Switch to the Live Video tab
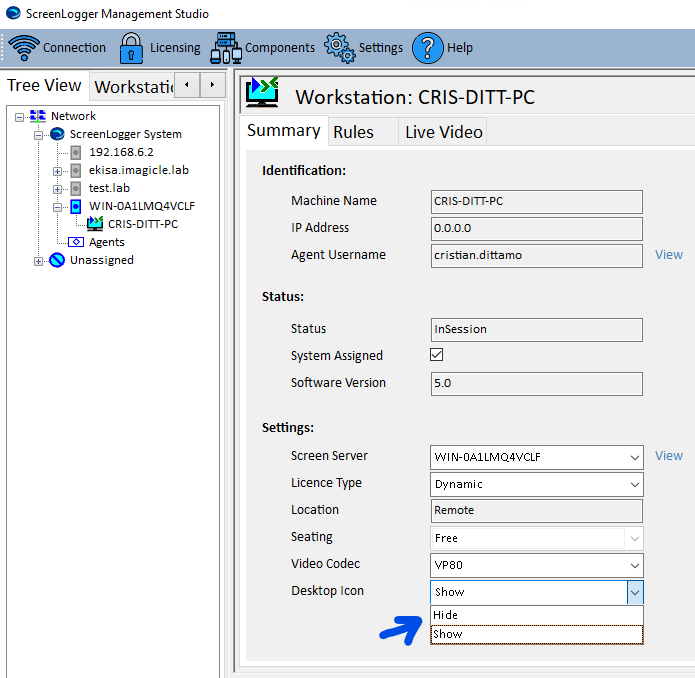 (x=443, y=132)
